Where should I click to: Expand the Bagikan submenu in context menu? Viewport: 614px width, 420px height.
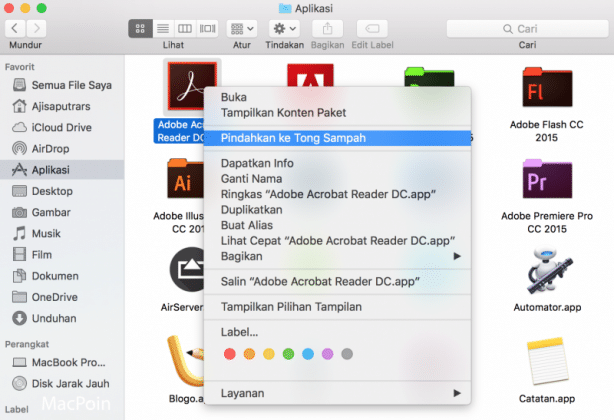pos(338,256)
